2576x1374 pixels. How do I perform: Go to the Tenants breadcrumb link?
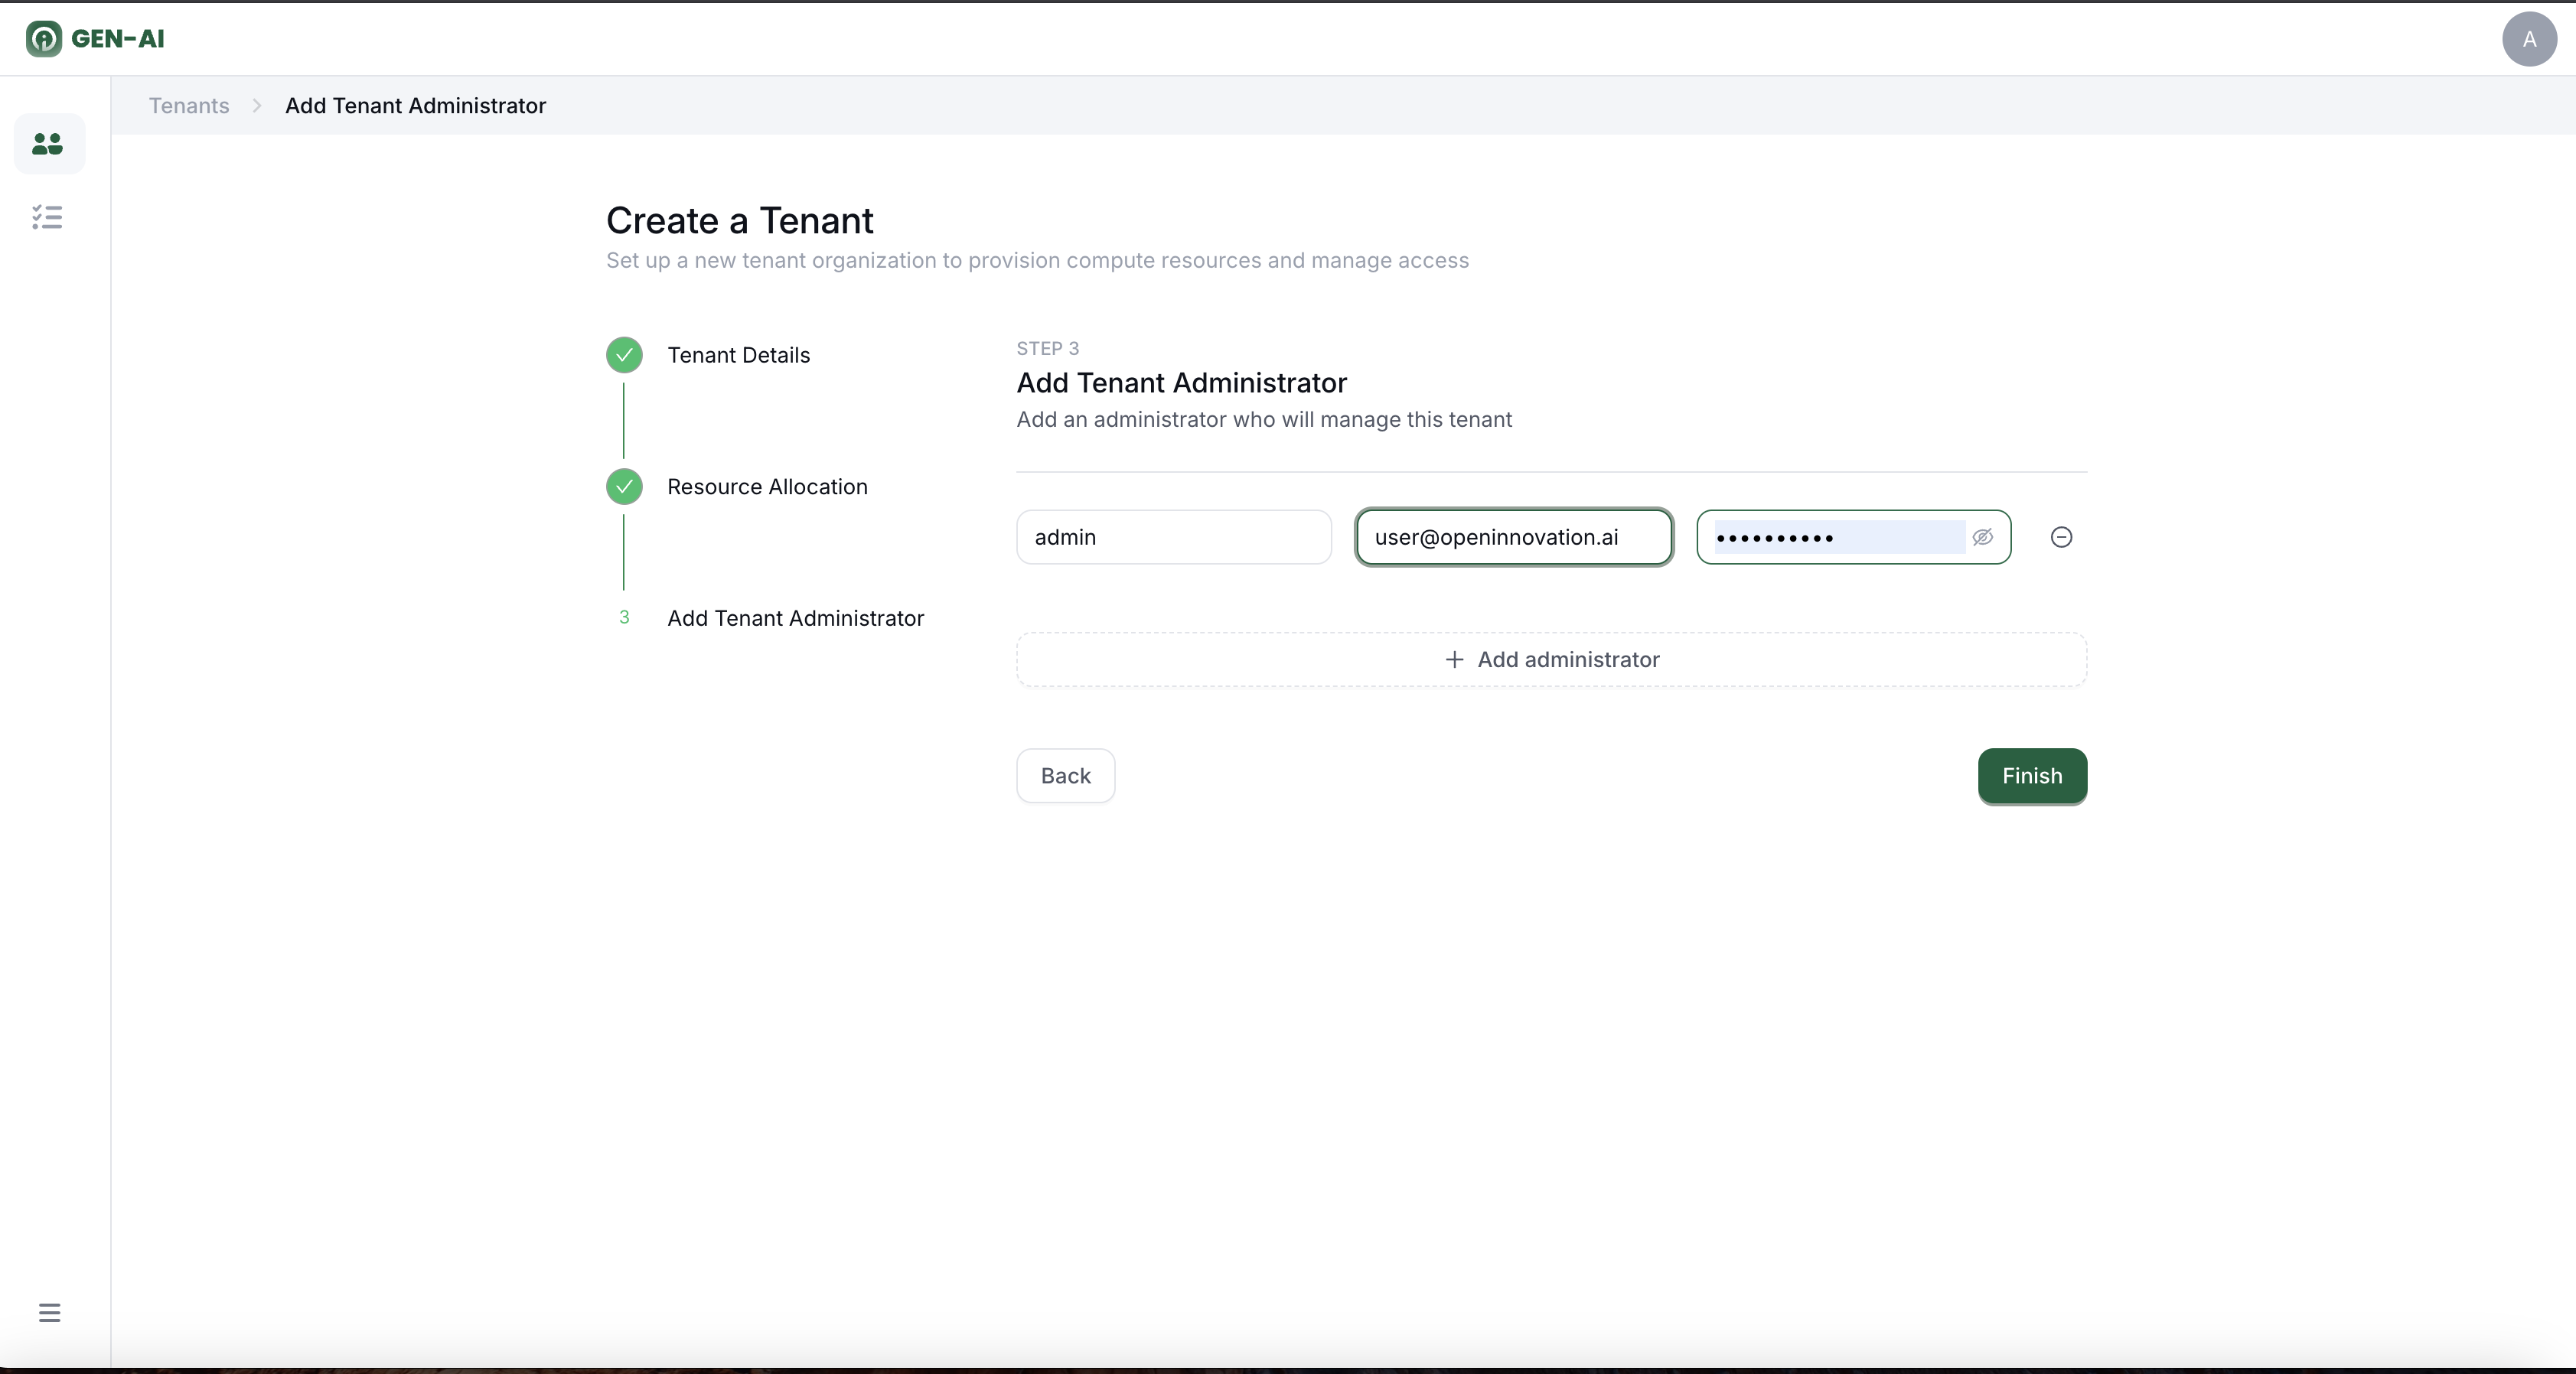tap(189, 106)
